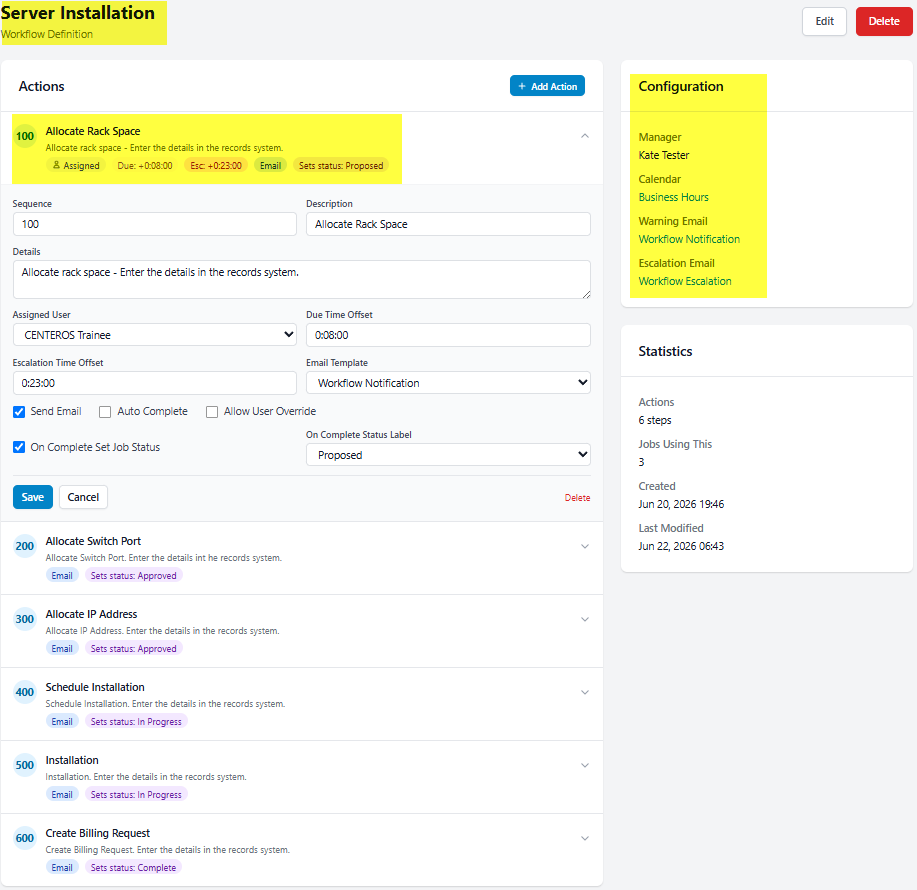Click Sets status: Approved under Allocate IP Address
The width and height of the screenshot is (917, 890).
point(133,648)
